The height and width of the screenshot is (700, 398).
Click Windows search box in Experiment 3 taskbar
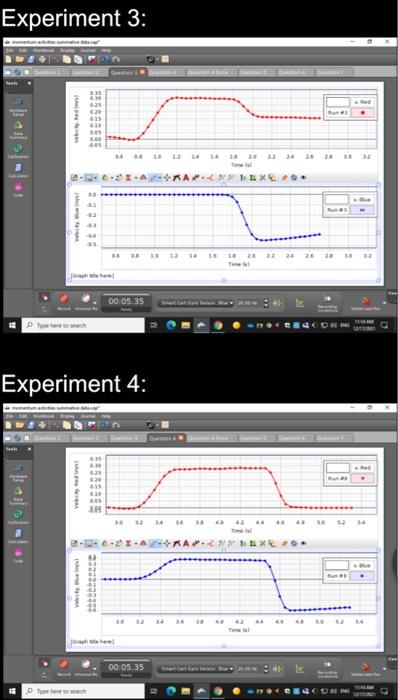click(83, 326)
